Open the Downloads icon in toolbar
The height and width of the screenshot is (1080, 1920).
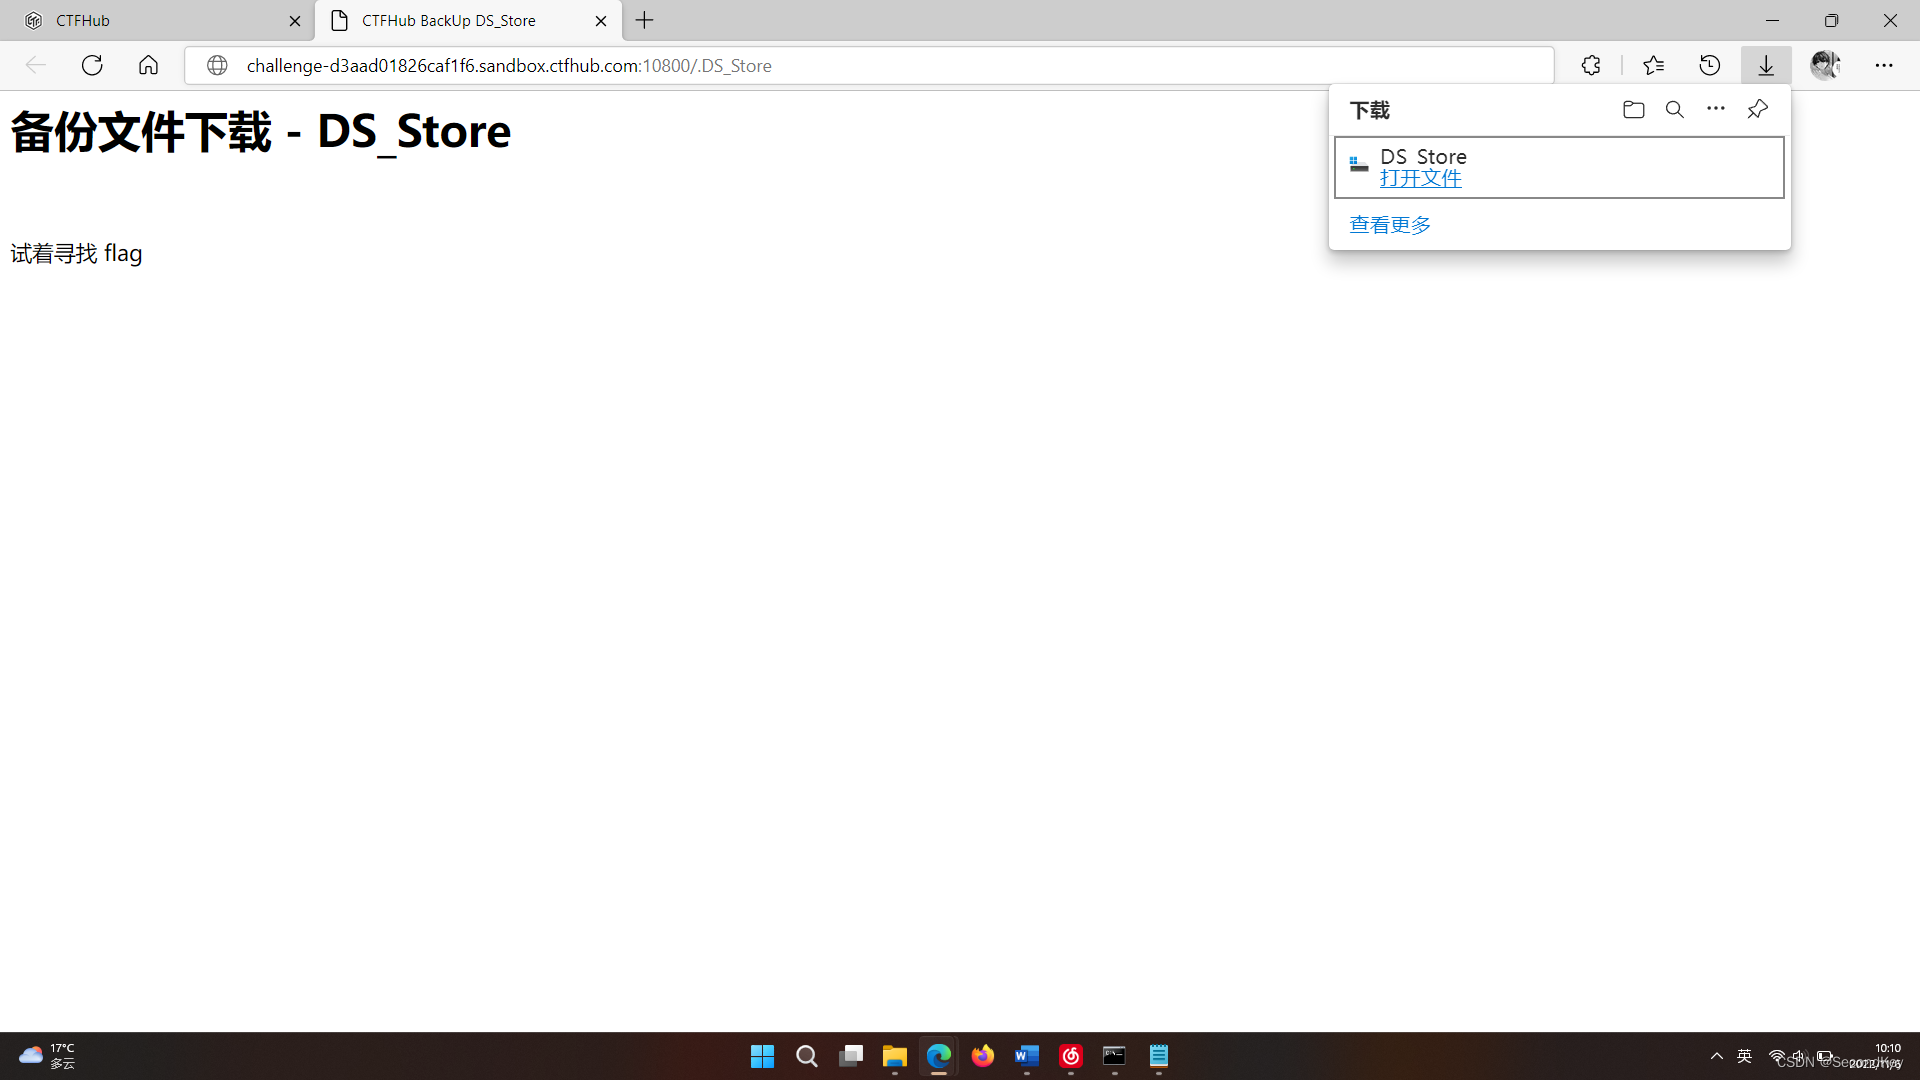[1766, 65]
